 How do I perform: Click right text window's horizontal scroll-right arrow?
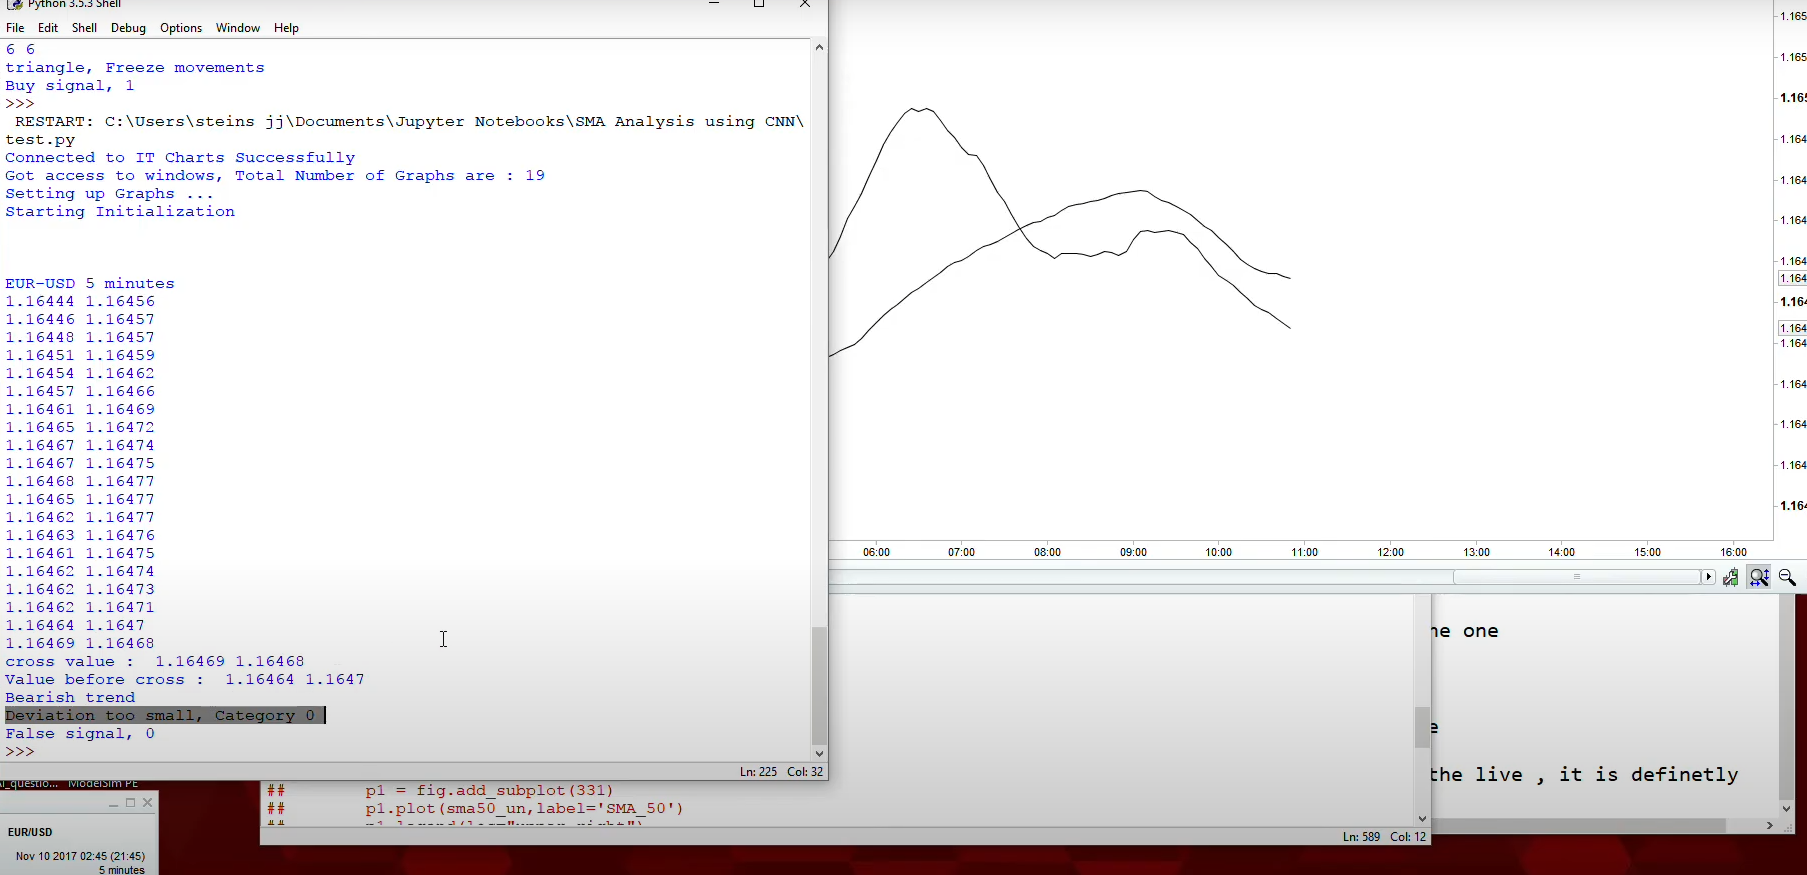pos(1769,826)
